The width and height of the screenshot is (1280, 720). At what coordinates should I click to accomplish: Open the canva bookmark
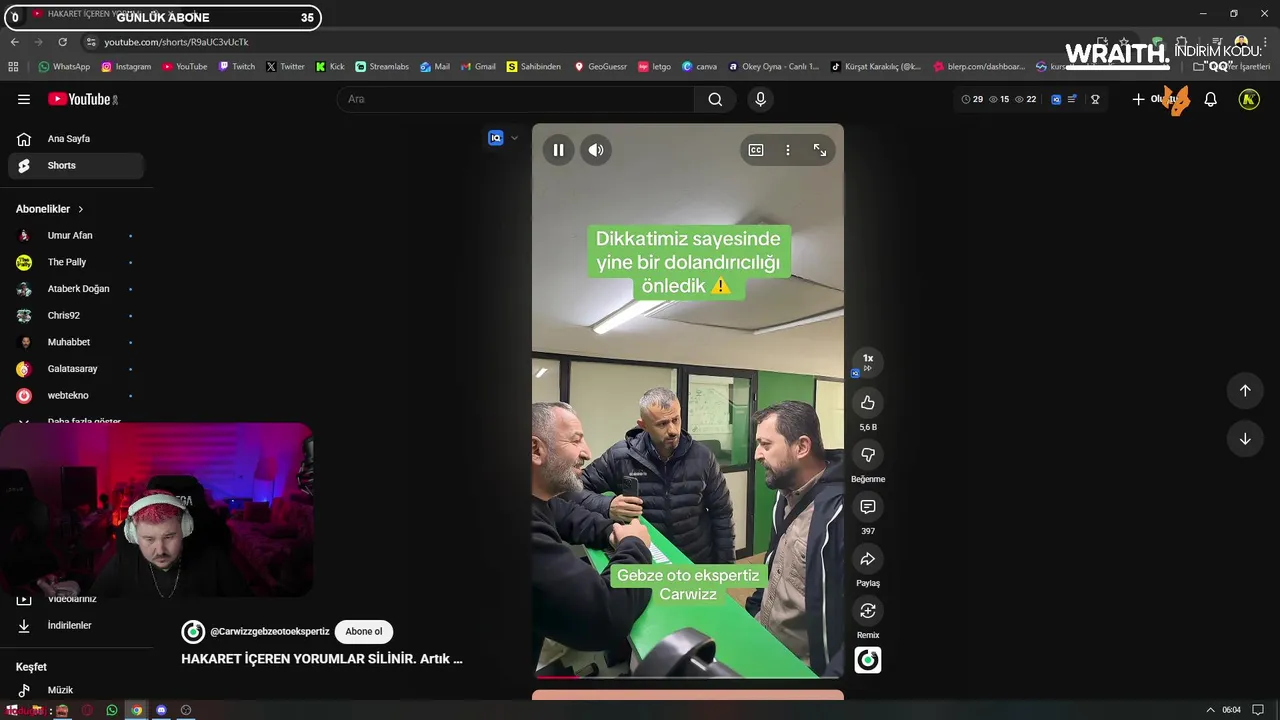pyautogui.click(x=699, y=67)
